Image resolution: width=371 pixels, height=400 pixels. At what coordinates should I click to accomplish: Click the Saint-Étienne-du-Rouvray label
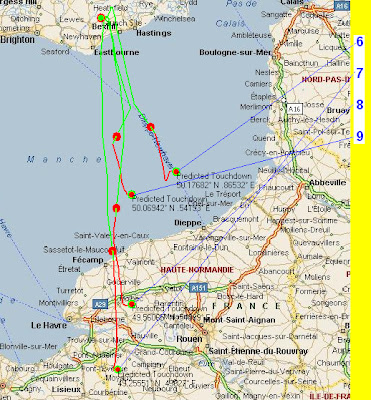click(258, 351)
